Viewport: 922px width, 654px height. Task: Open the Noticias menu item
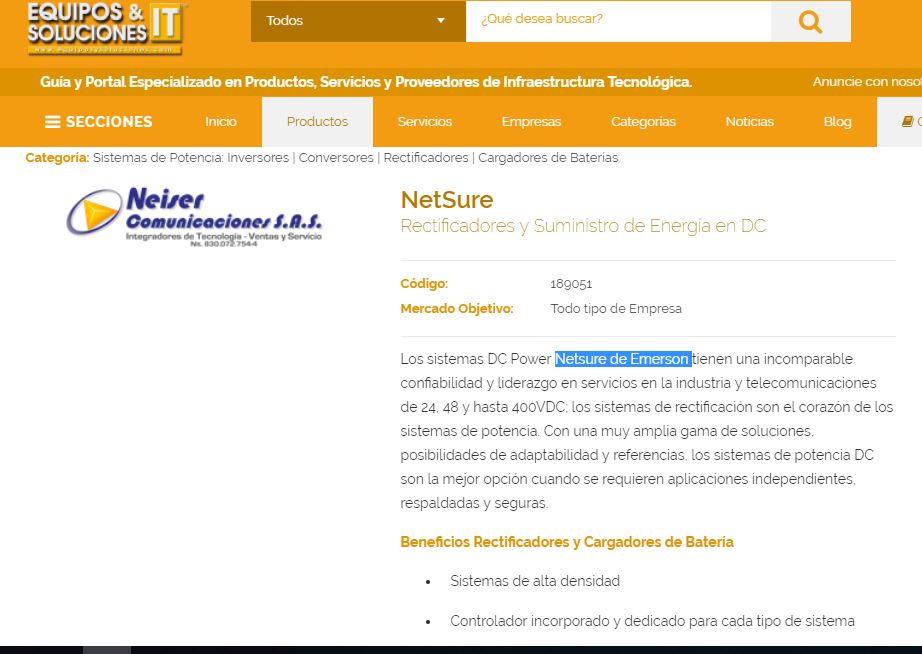click(750, 122)
